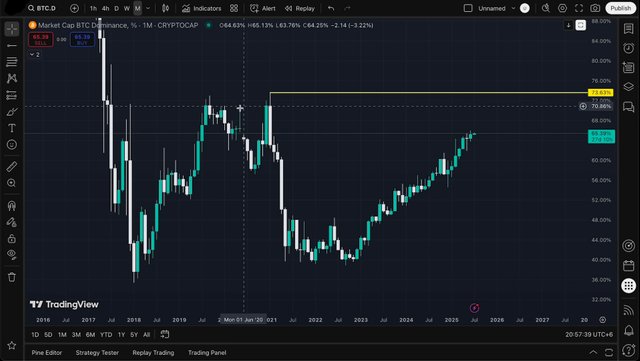Select the brush drawing tool

point(12,111)
